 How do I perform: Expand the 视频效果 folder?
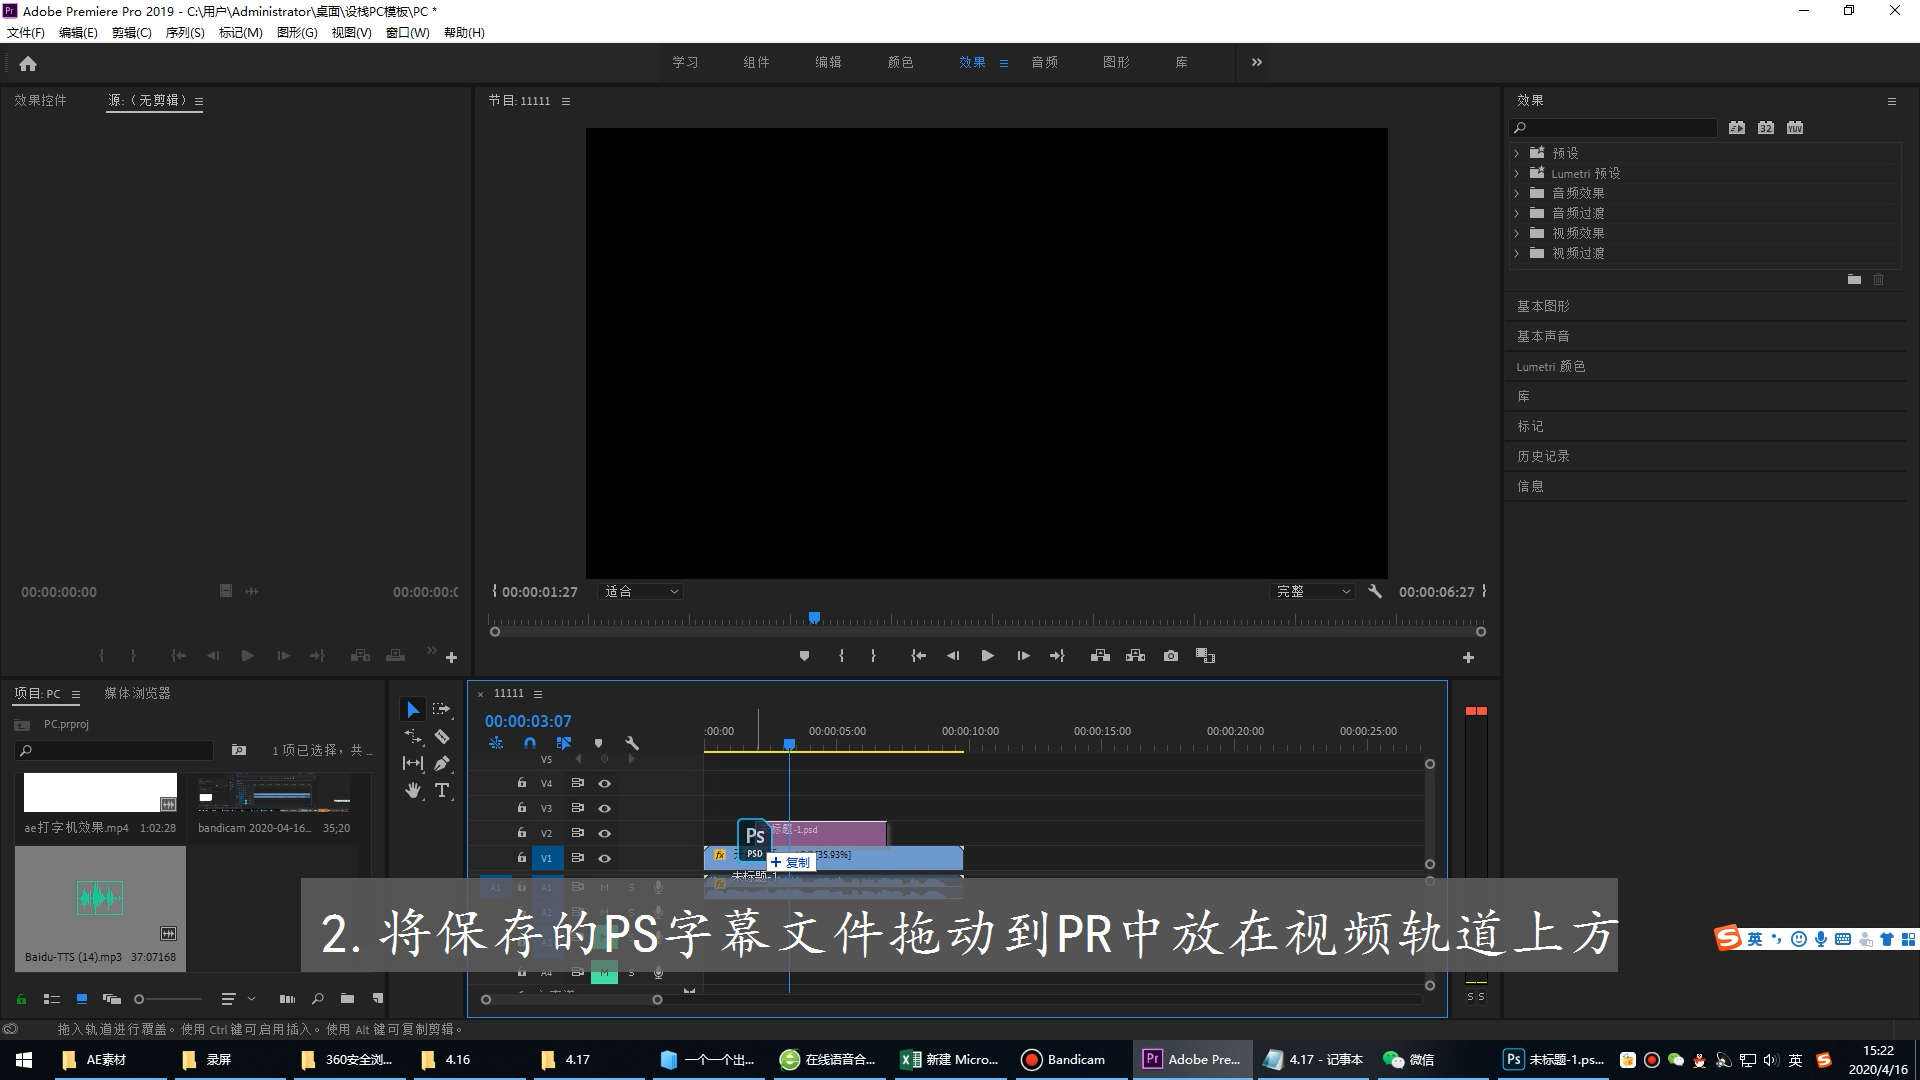[1517, 233]
